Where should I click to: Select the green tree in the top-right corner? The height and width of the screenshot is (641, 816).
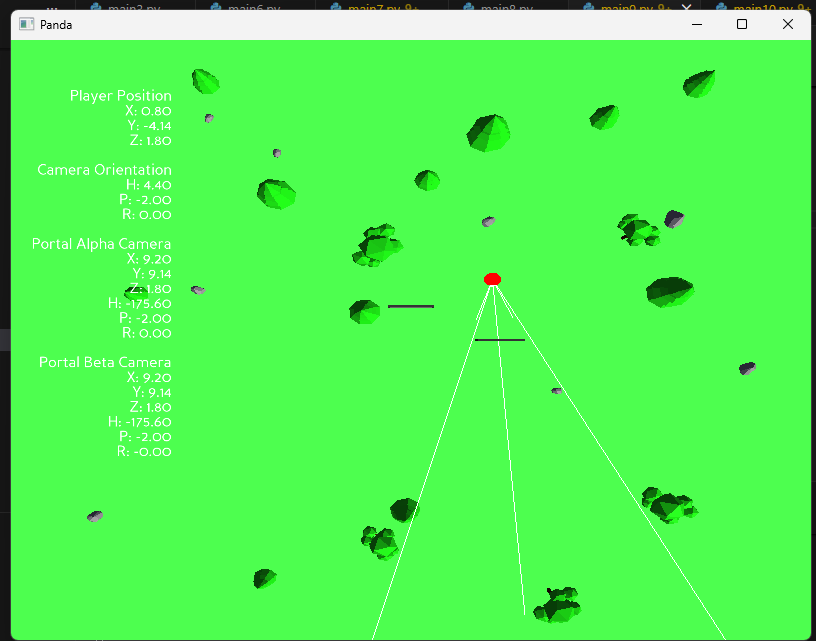pyautogui.click(x=698, y=84)
